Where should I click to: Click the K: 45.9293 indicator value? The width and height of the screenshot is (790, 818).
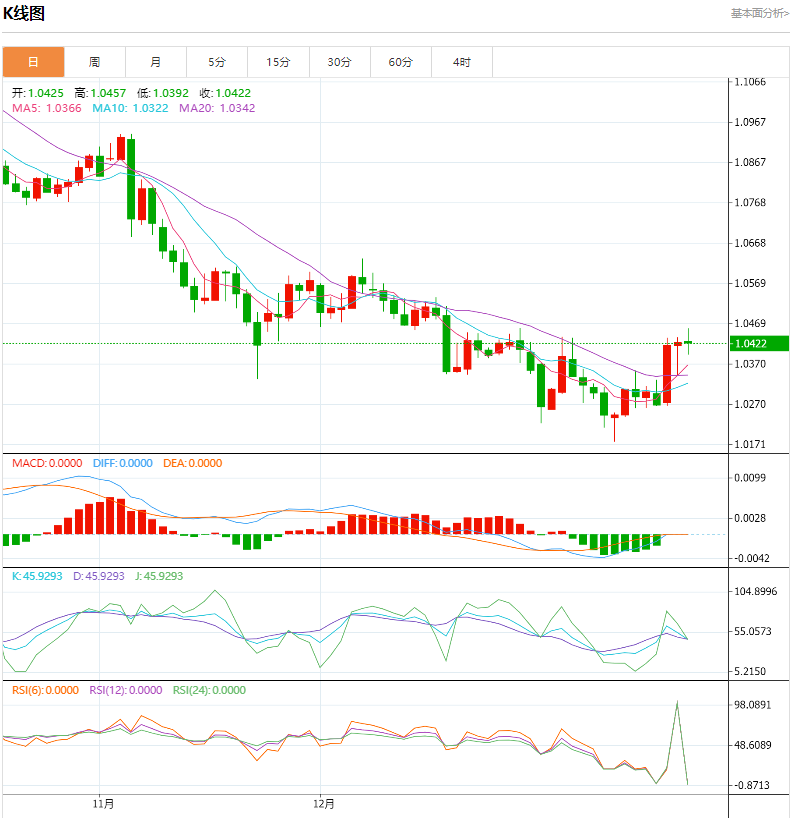coord(37,576)
